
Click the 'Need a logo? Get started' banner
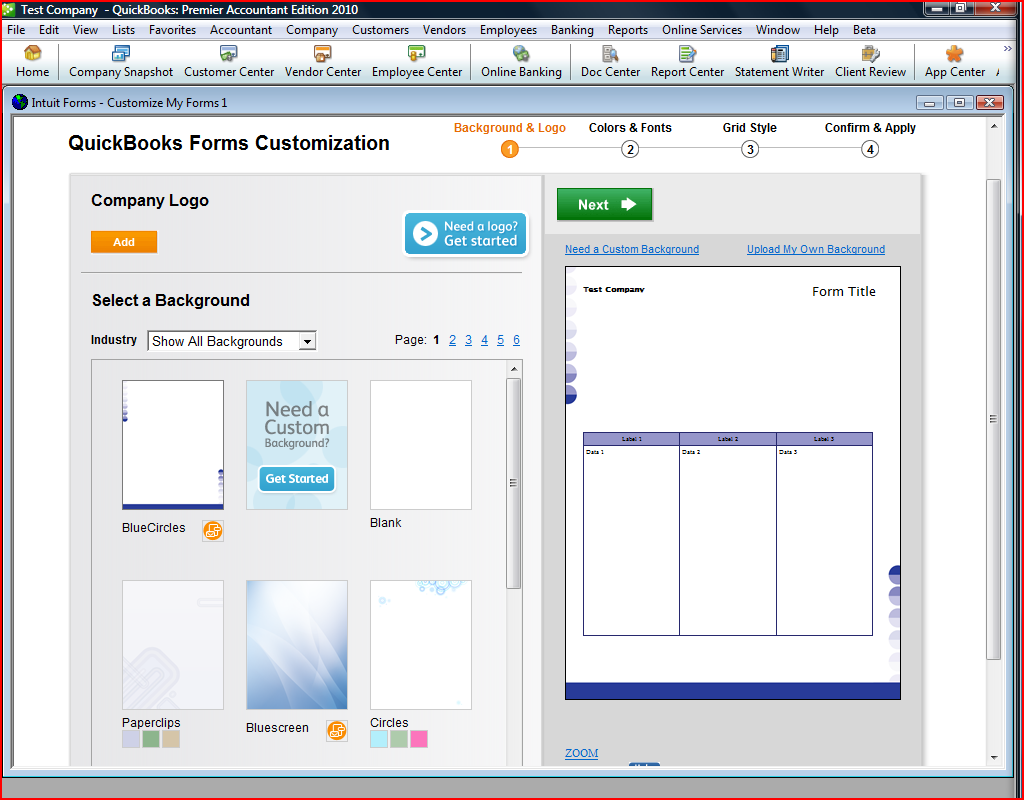[x=466, y=233]
